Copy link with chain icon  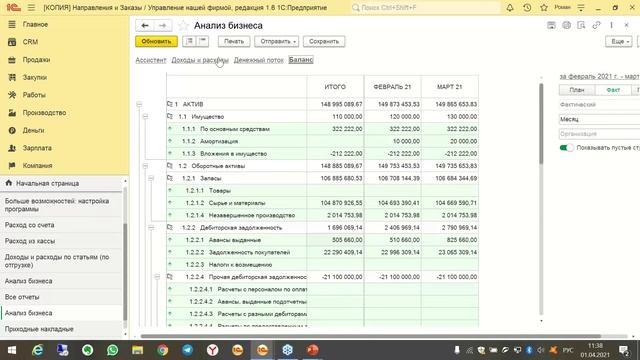pos(596,25)
